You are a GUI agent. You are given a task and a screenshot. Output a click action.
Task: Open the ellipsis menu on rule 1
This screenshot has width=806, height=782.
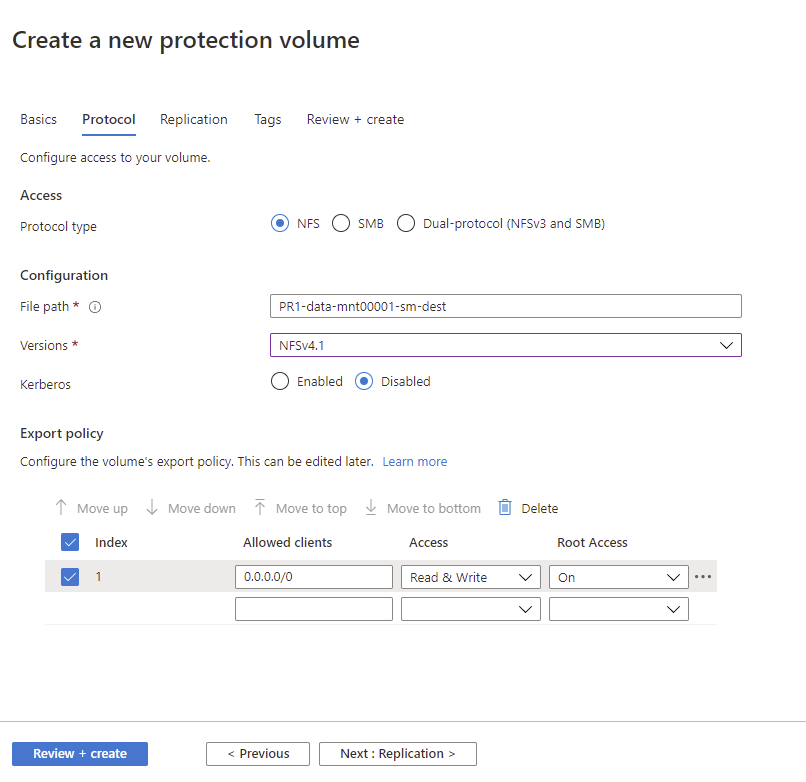click(703, 577)
